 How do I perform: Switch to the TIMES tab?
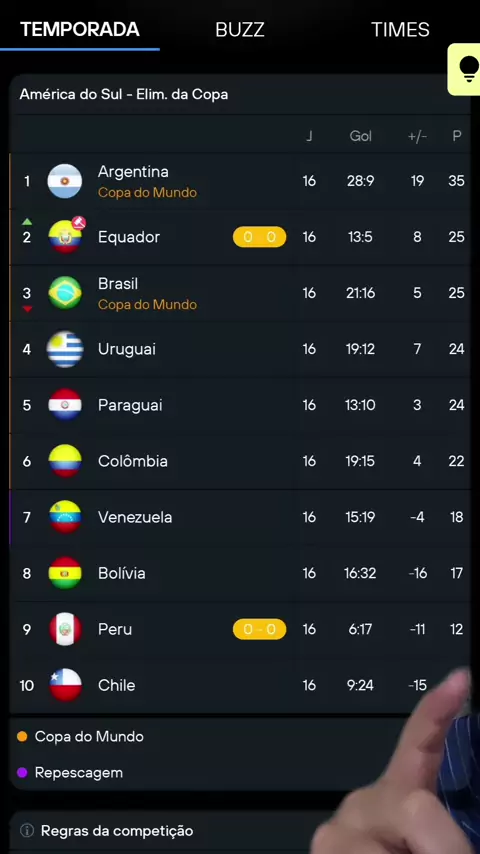pyautogui.click(x=400, y=29)
